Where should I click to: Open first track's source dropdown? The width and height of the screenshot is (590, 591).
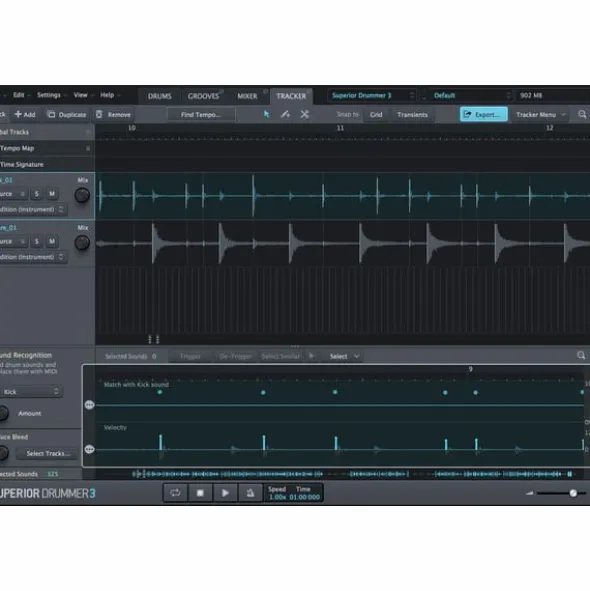(x=13, y=194)
